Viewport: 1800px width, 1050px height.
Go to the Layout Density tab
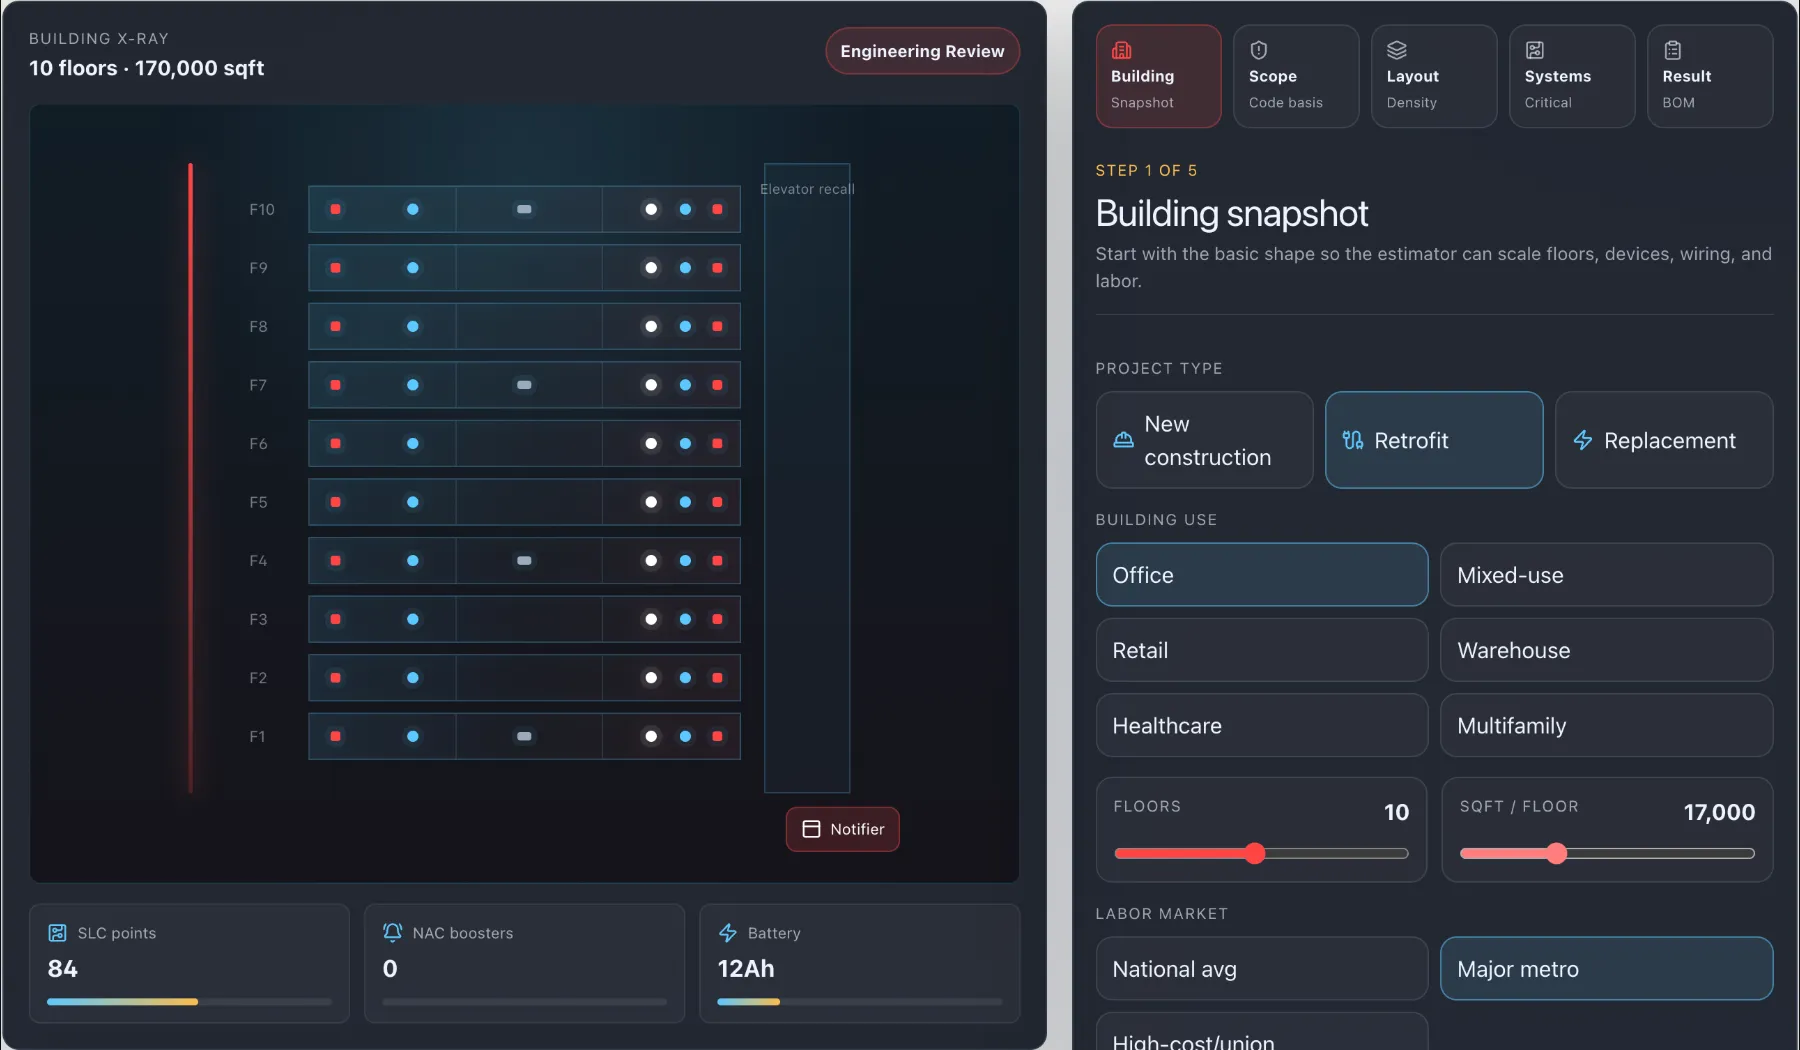pos(1434,76)
